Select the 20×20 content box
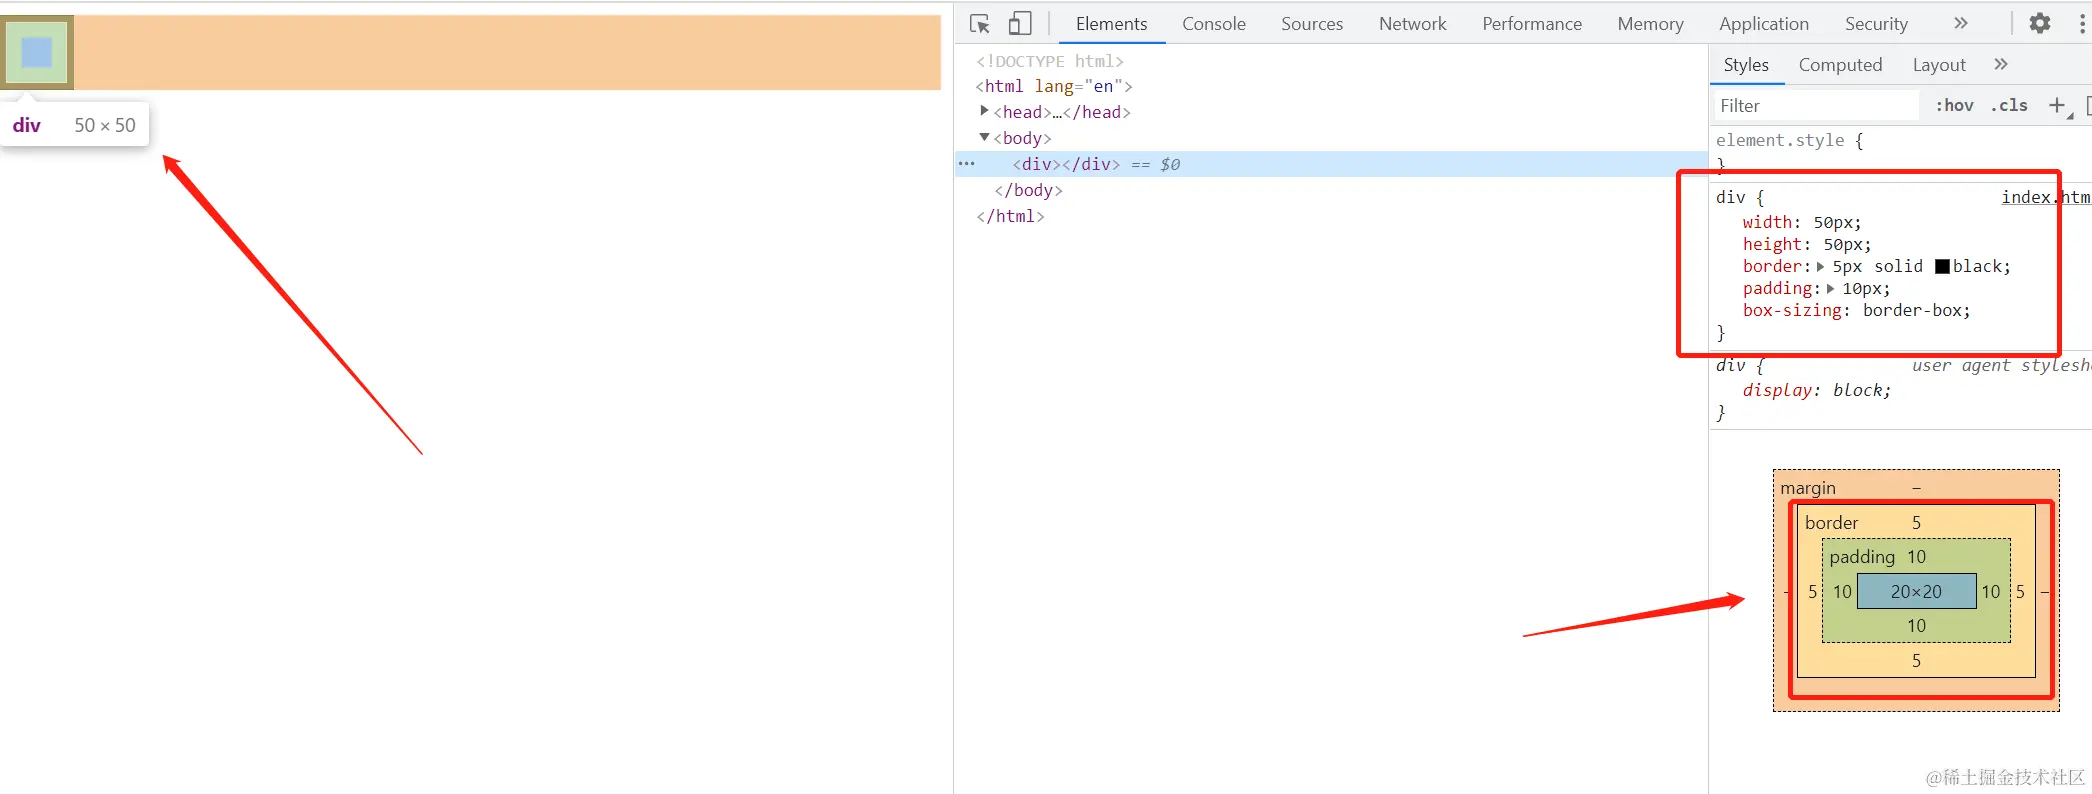The height and width of the screenshot is (794, 2092). pyautogui.click(x=1916, y=591)
